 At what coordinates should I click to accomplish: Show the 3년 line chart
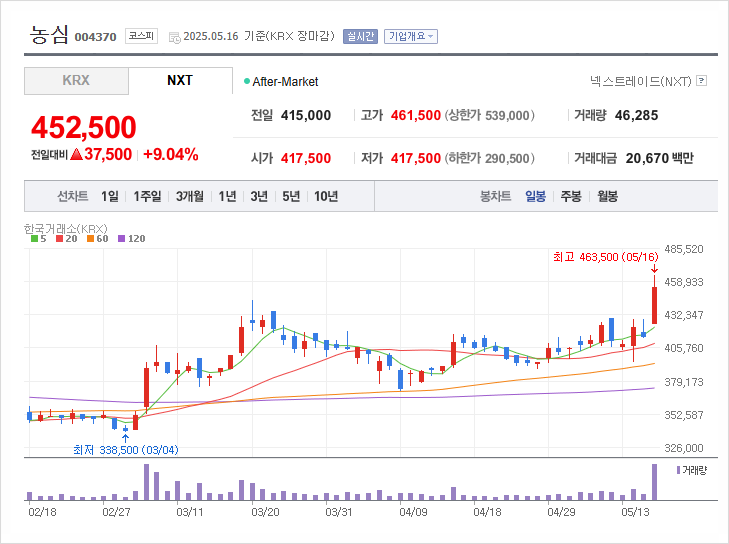click(259, 196)
